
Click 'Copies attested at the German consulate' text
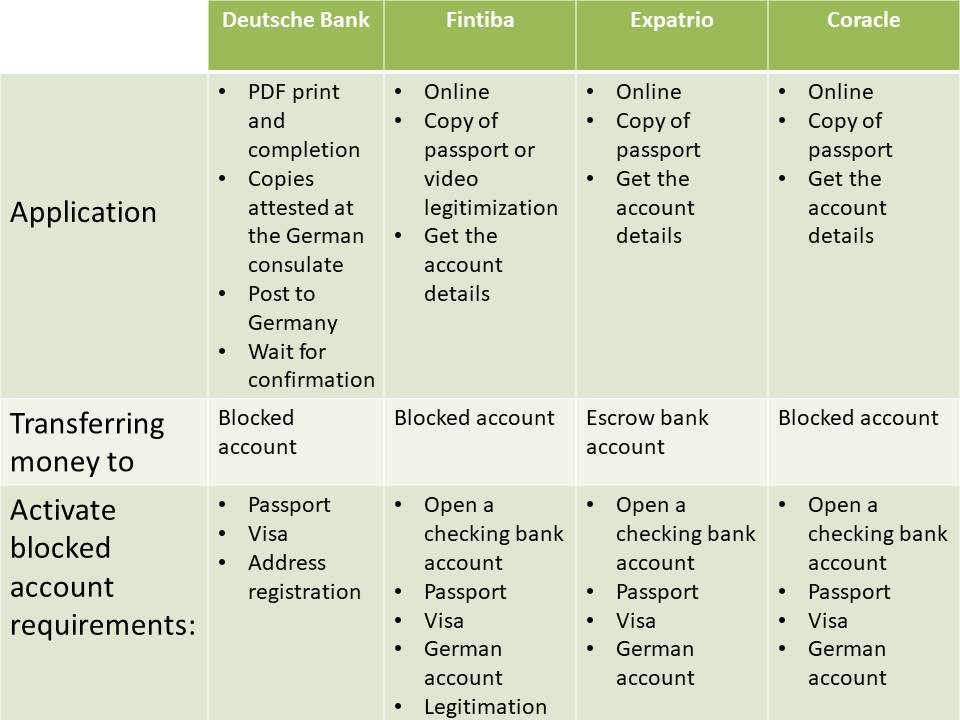click(306, 222)
